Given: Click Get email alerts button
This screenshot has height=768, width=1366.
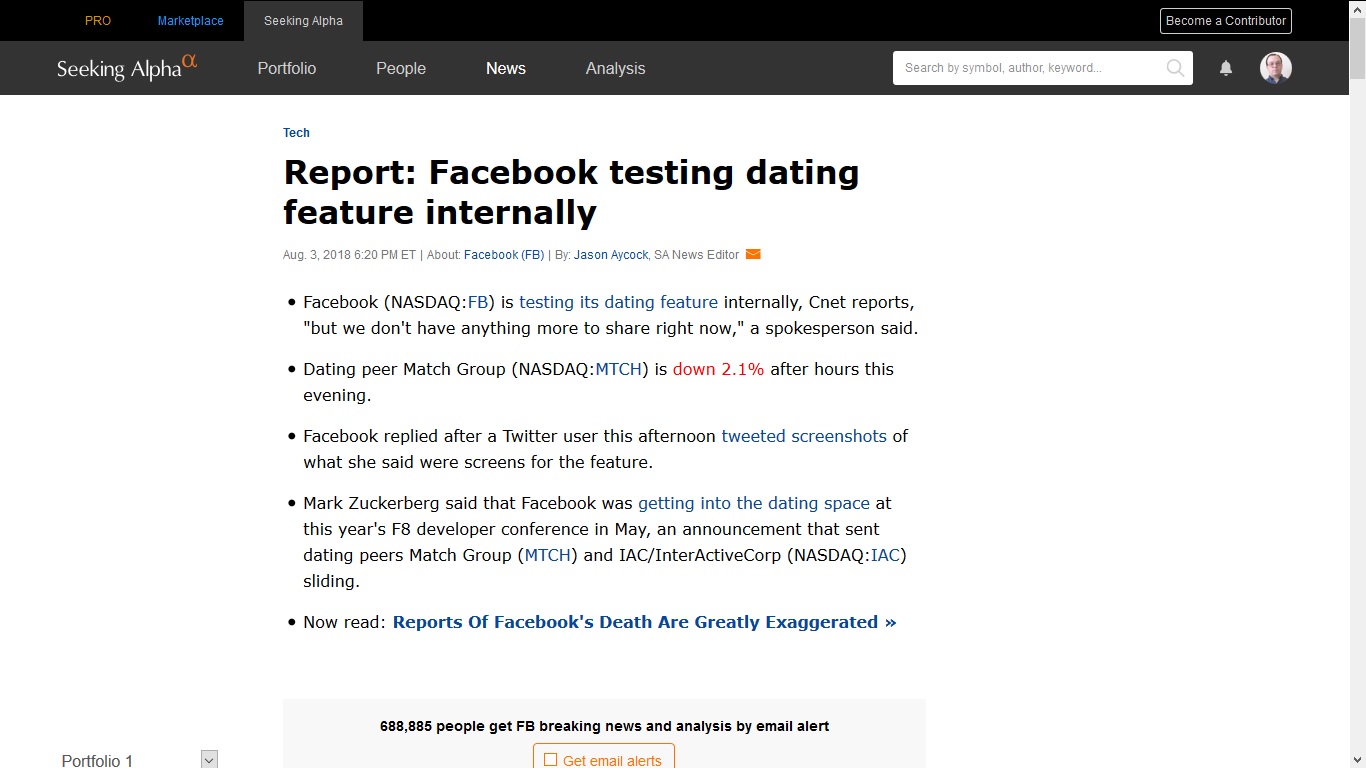Looking at the screenshot, I should tap(604, 757).
